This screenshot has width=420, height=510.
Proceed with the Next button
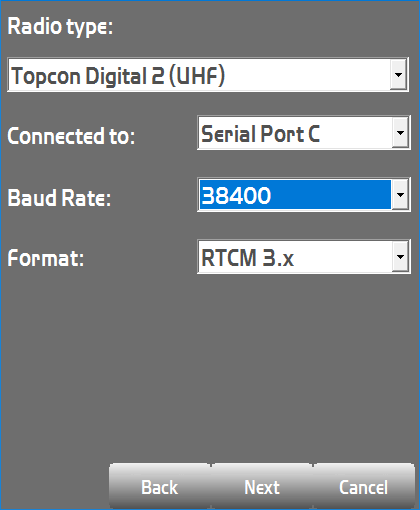[262, 487]
